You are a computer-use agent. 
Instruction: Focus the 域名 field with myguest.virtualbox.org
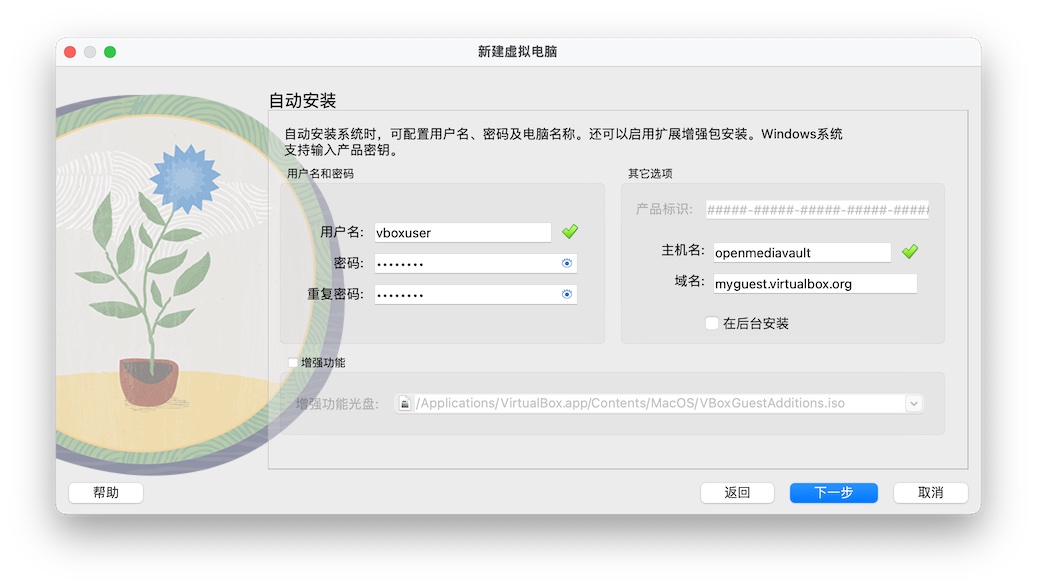pyautogui.click(x=813, y=284)
